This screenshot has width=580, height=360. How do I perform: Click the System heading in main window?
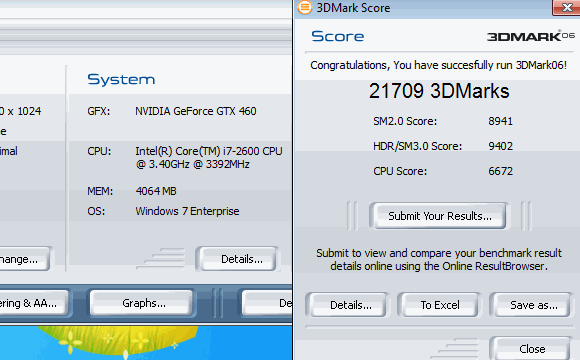click(121, 79)
